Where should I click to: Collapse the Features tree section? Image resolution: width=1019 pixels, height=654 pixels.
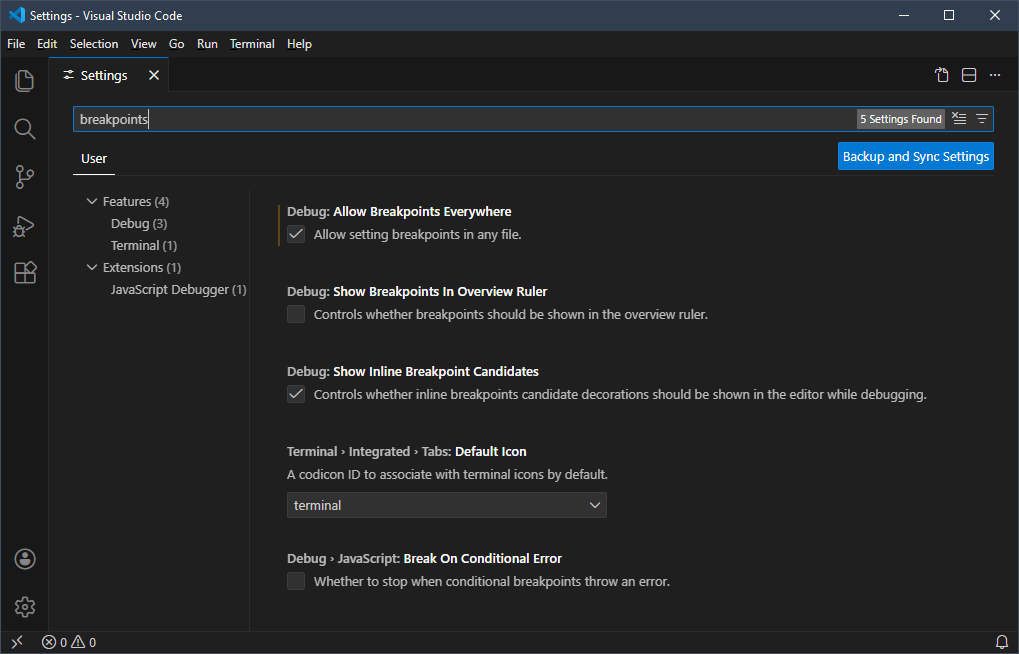point(93,201)
